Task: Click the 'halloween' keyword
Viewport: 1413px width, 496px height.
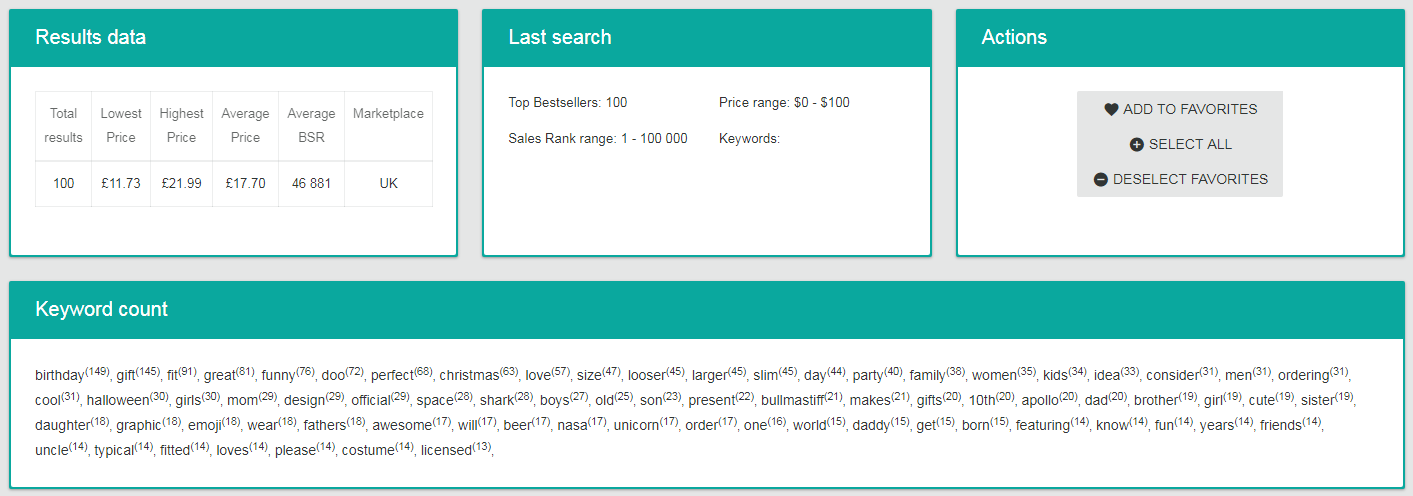Action: tap(117, 401)
